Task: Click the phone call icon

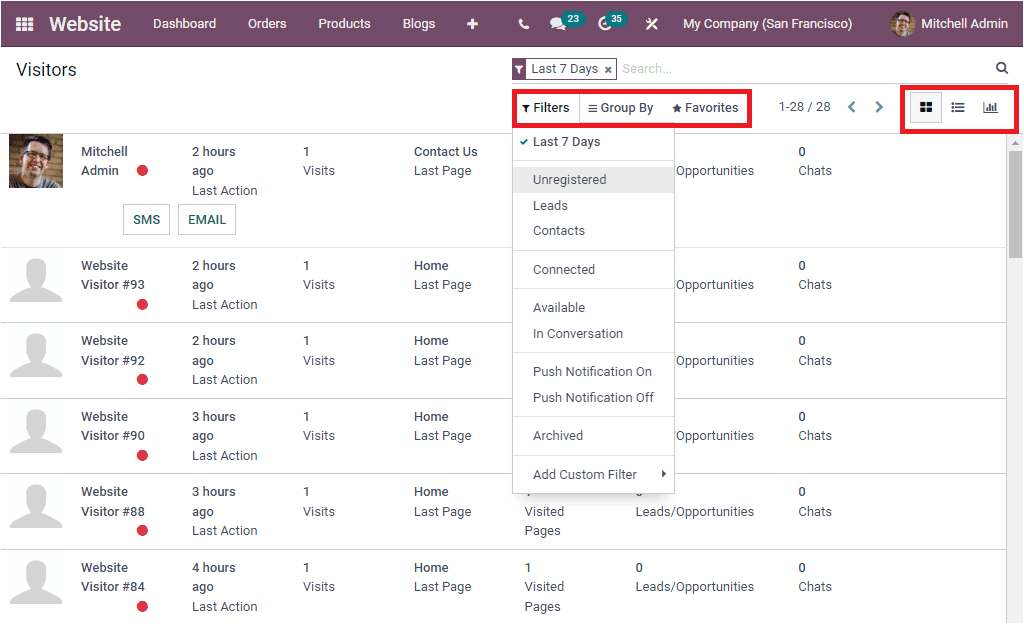Action: click(525, 23)
